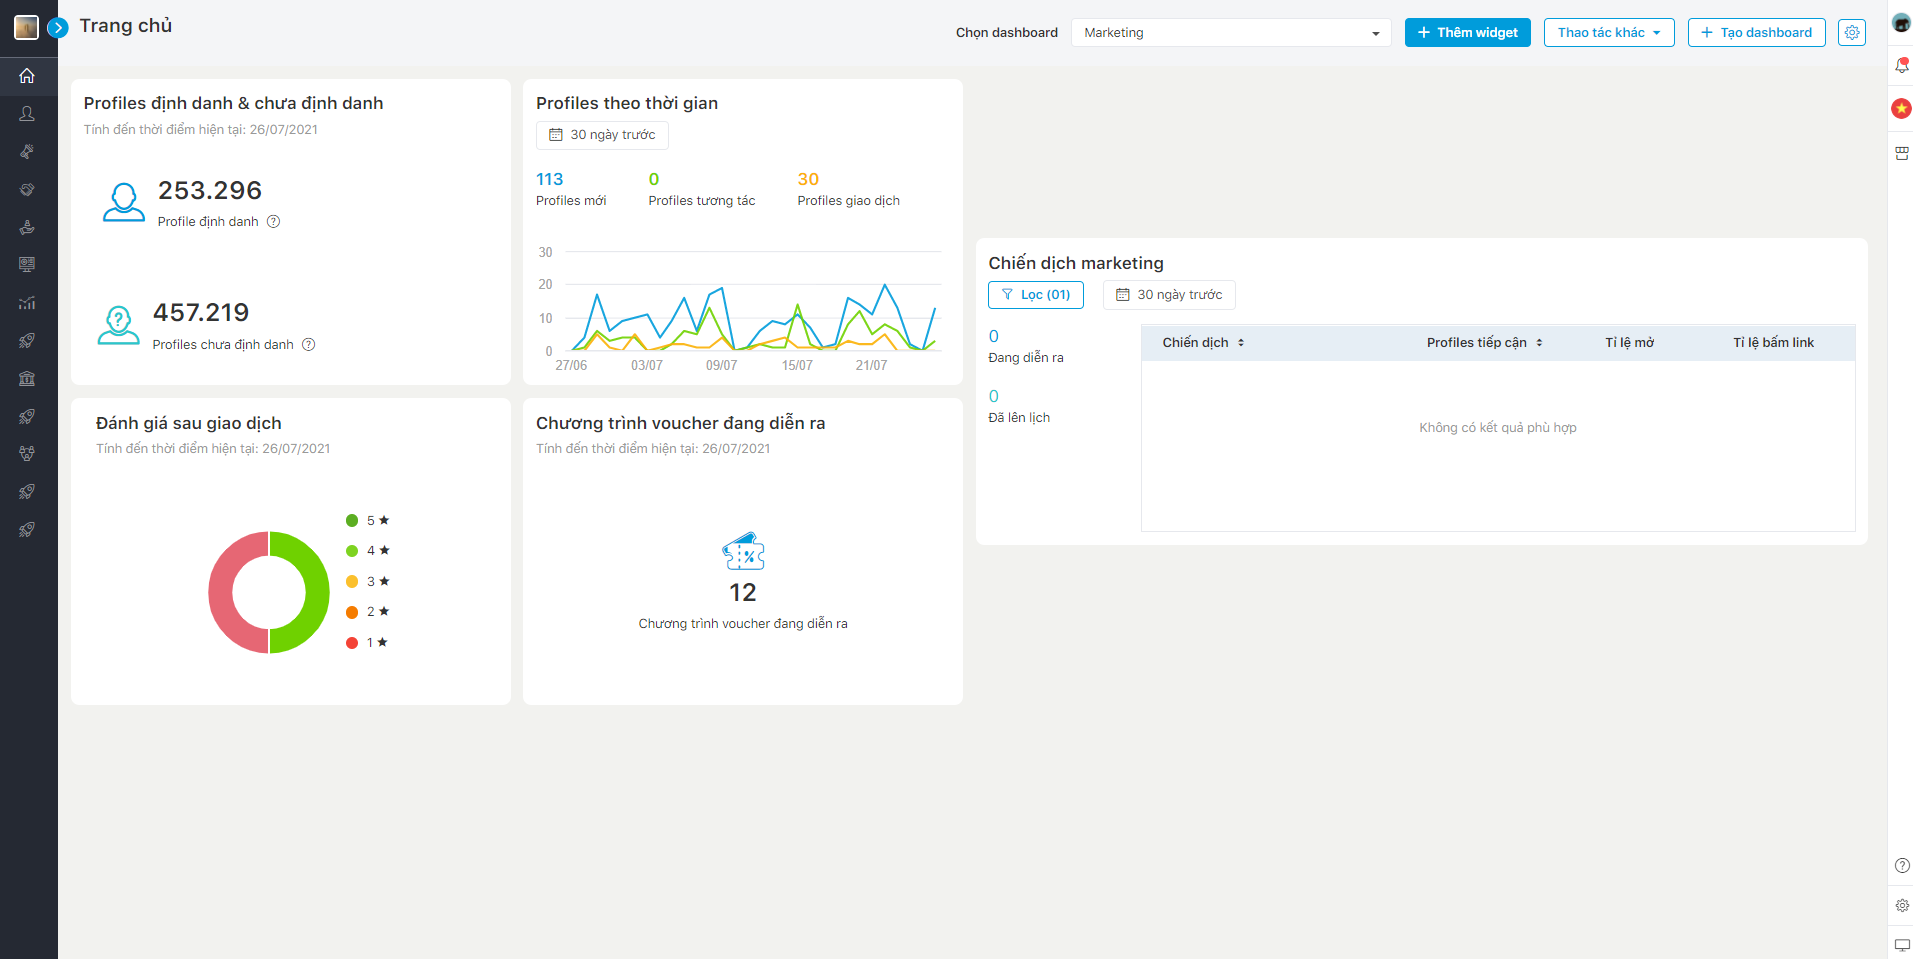Click the Thêm widget button
The width and height of the screenshot is (1913, 959).
pyautogui.click(x=1467, y=33)
